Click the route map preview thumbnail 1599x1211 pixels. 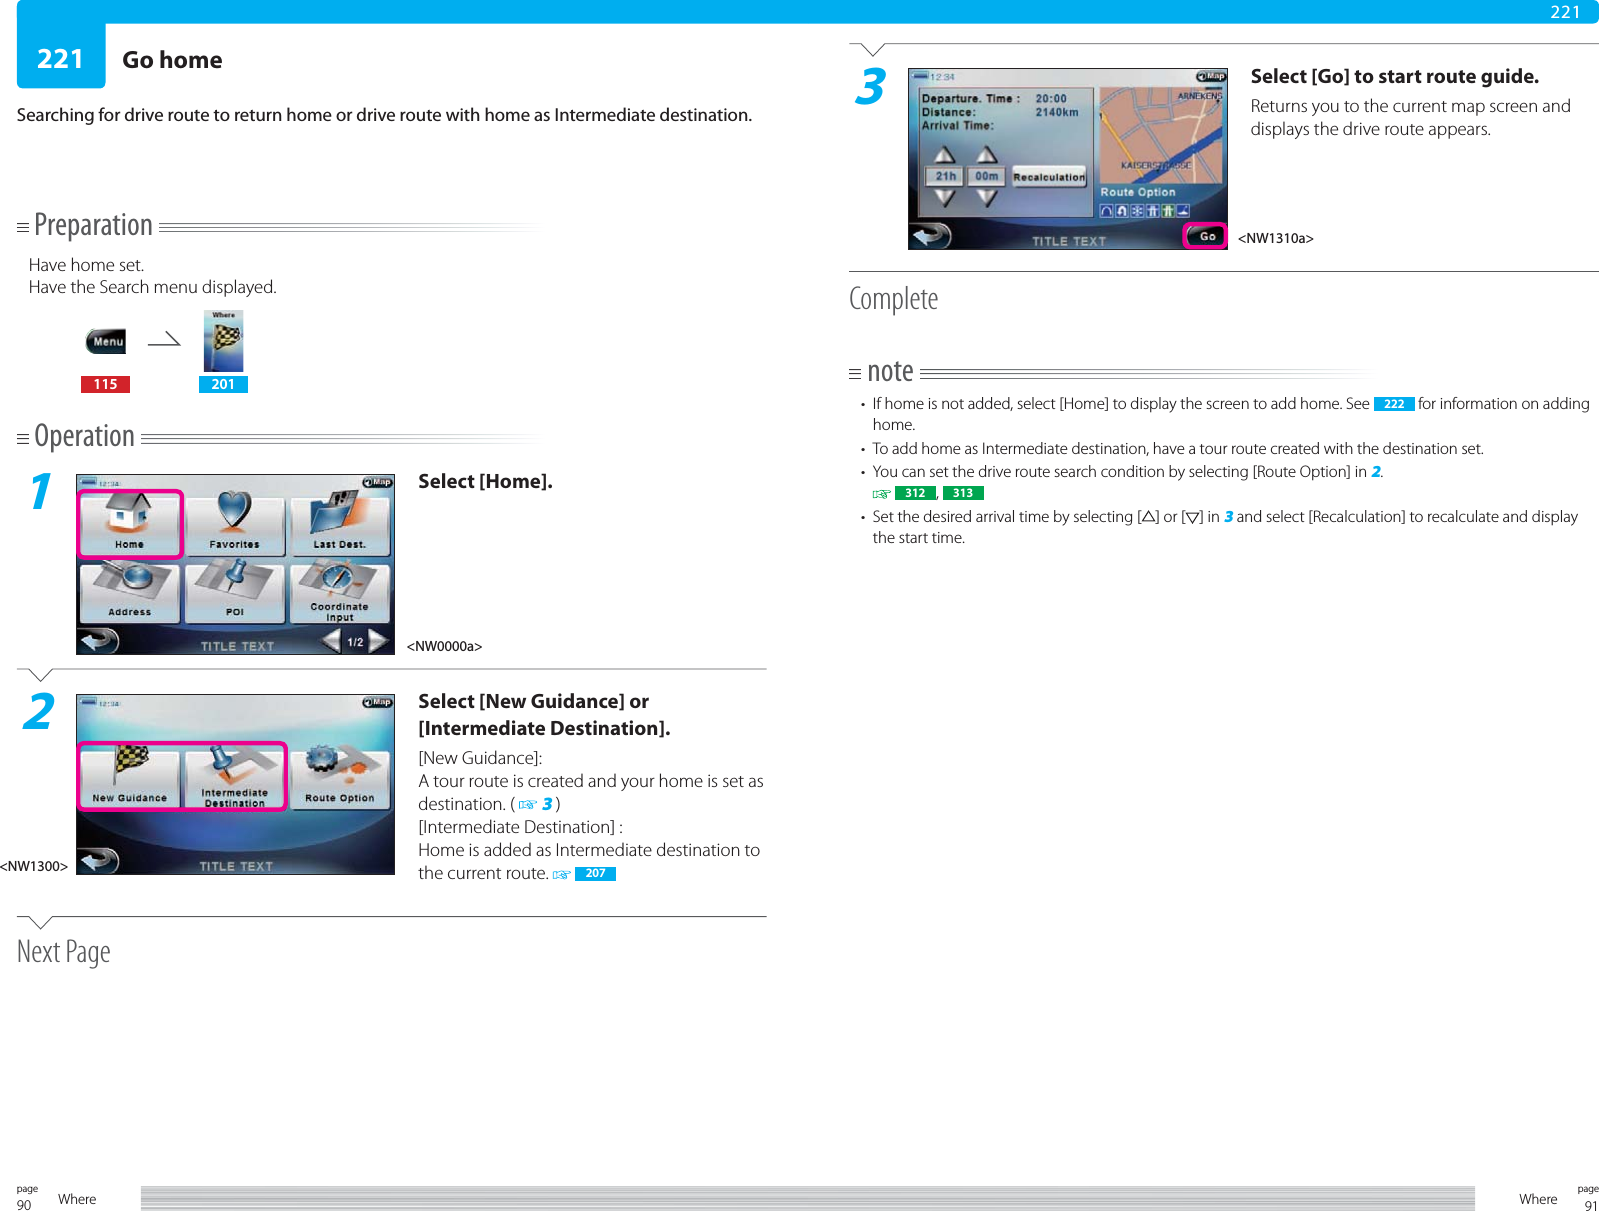point(1161,135)
